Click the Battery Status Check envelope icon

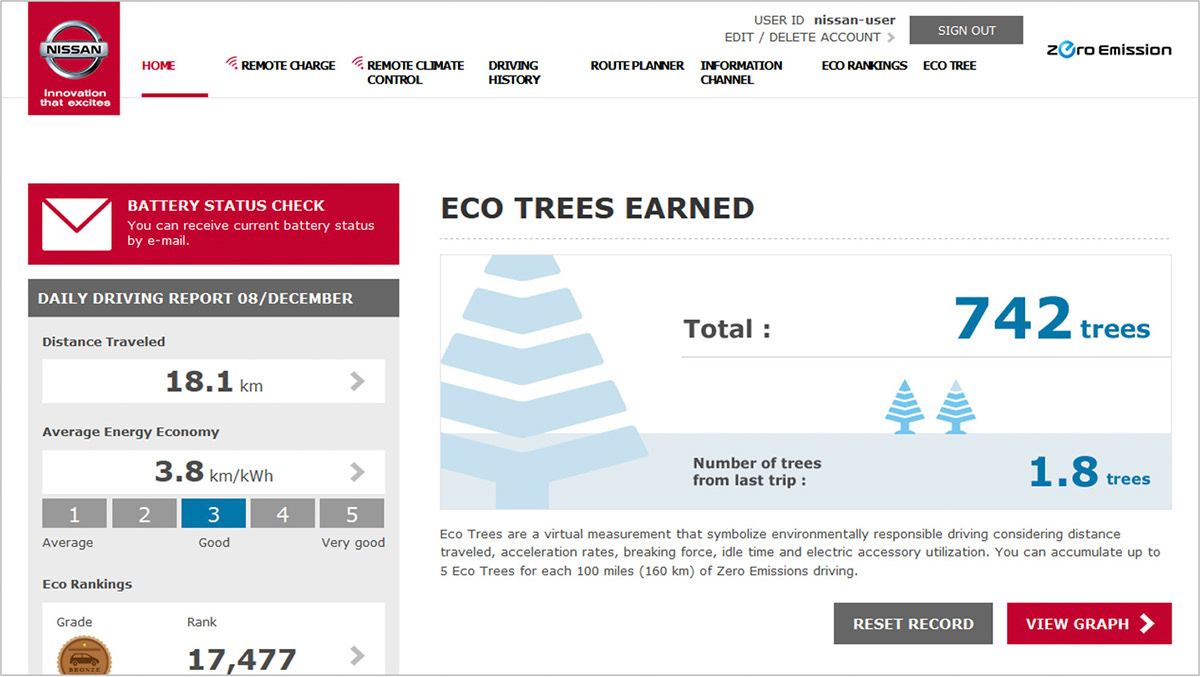point(77,224)
